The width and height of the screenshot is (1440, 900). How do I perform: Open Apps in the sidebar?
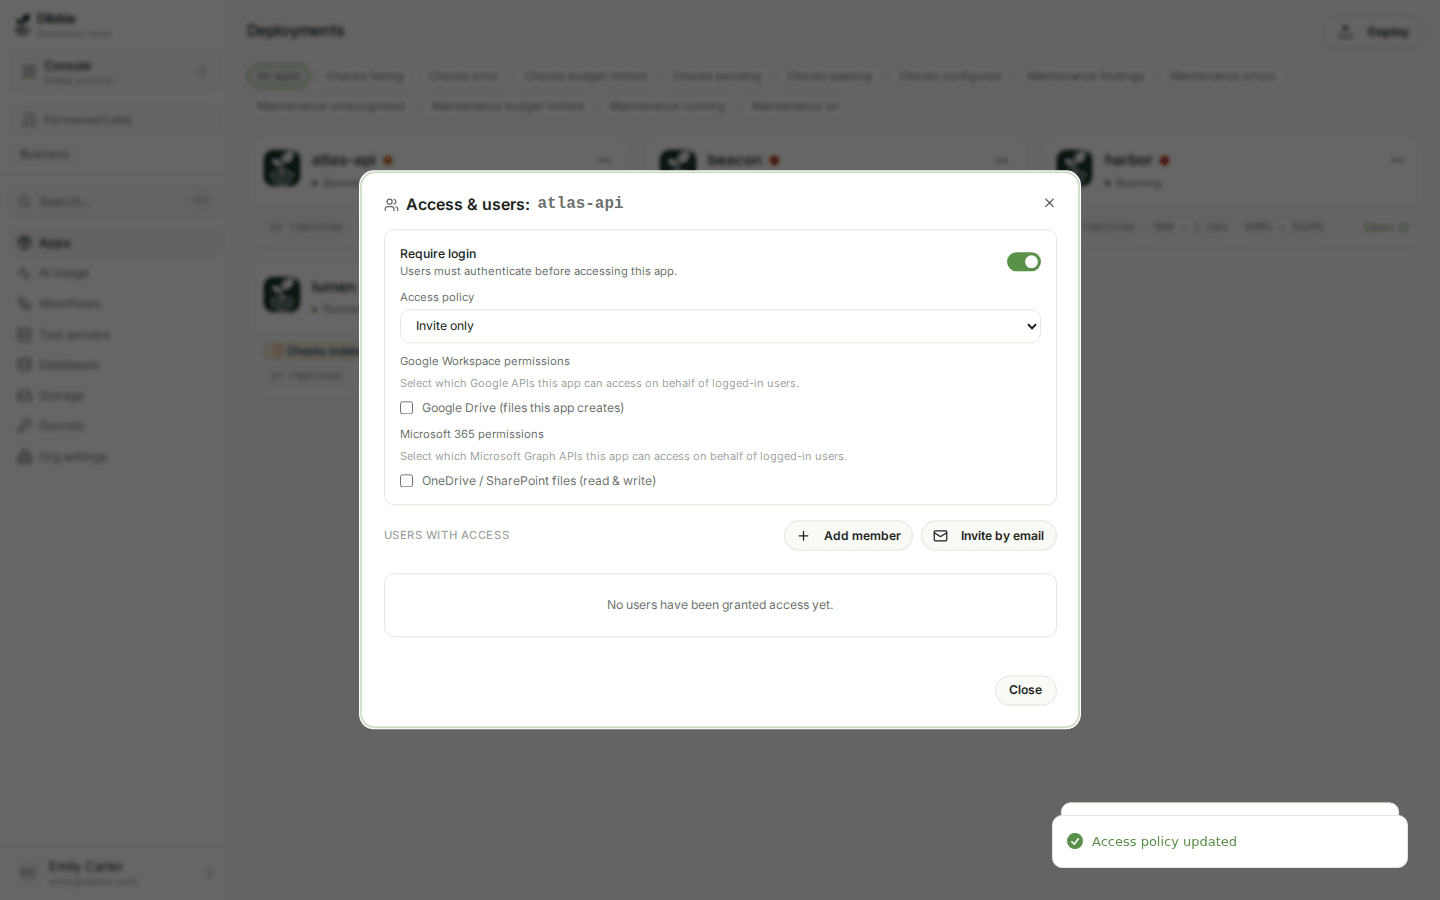117,243
